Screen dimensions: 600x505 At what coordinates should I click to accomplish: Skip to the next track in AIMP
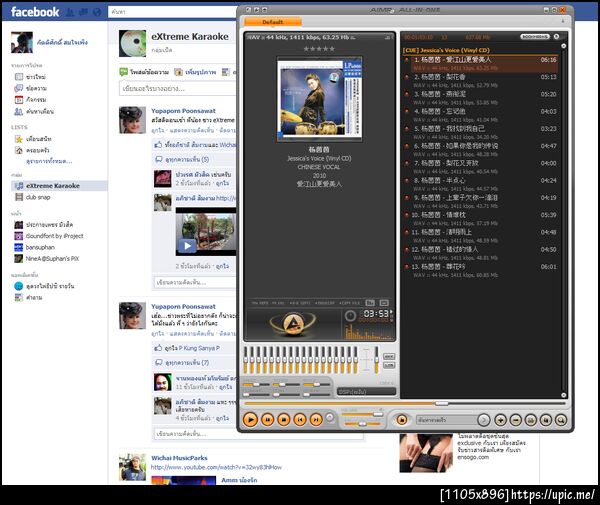(x=316, y=420)
